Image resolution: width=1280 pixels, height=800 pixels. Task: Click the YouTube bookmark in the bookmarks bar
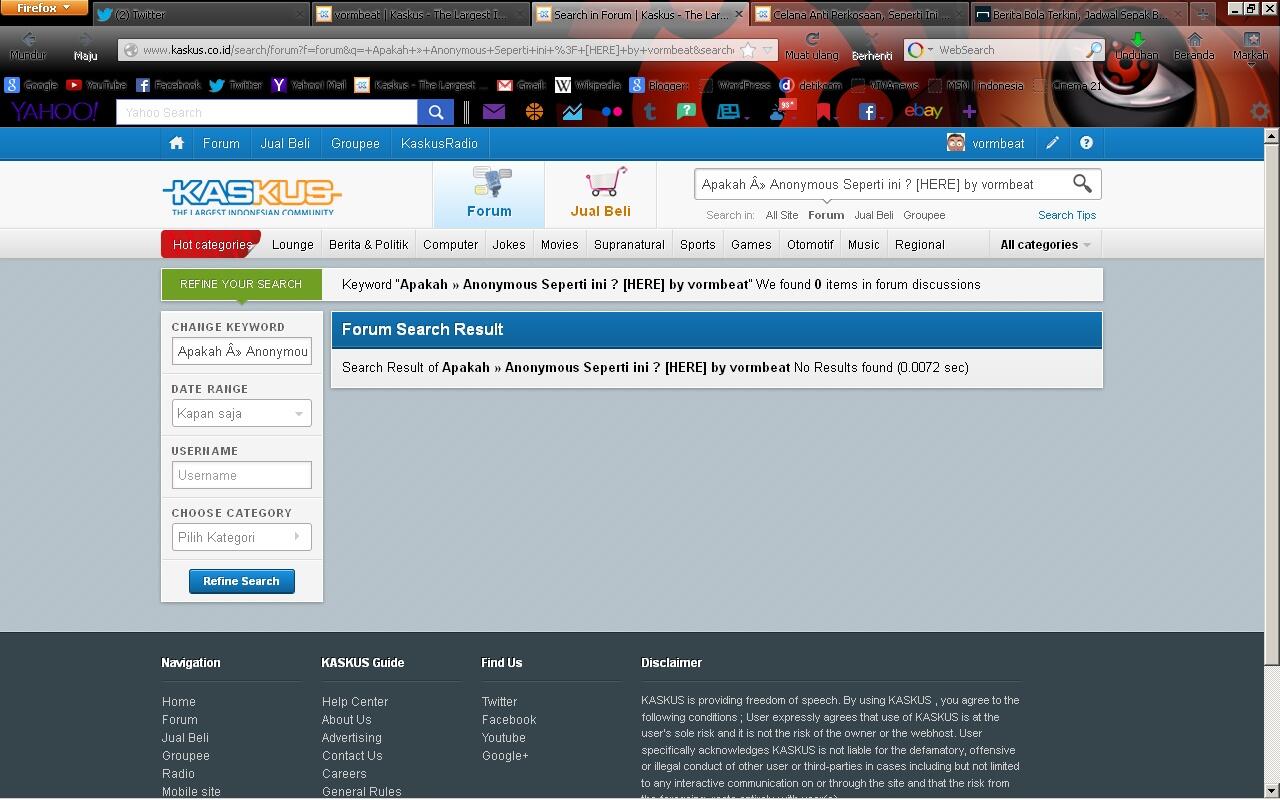(96, 85)
